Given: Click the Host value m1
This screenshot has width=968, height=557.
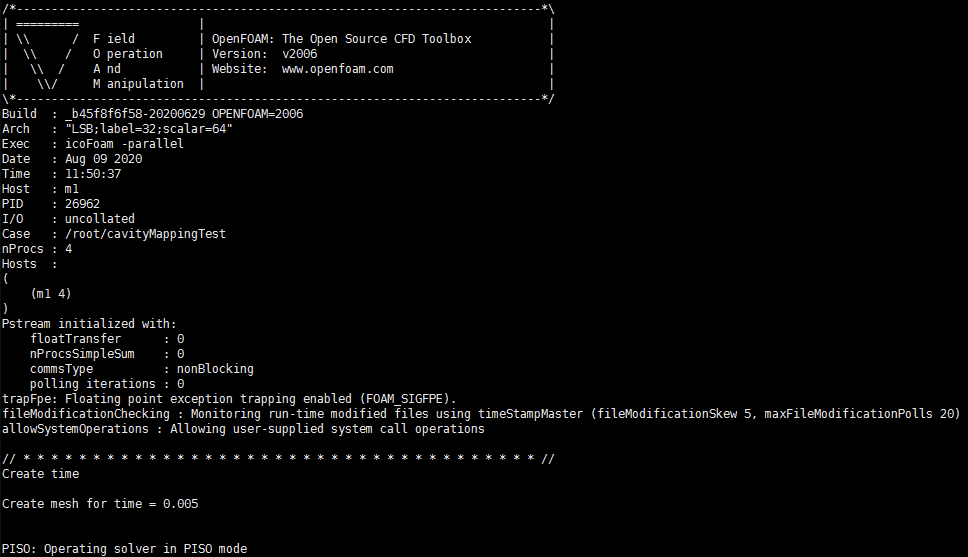Looking at the screenshot, I should pos(72,189).
